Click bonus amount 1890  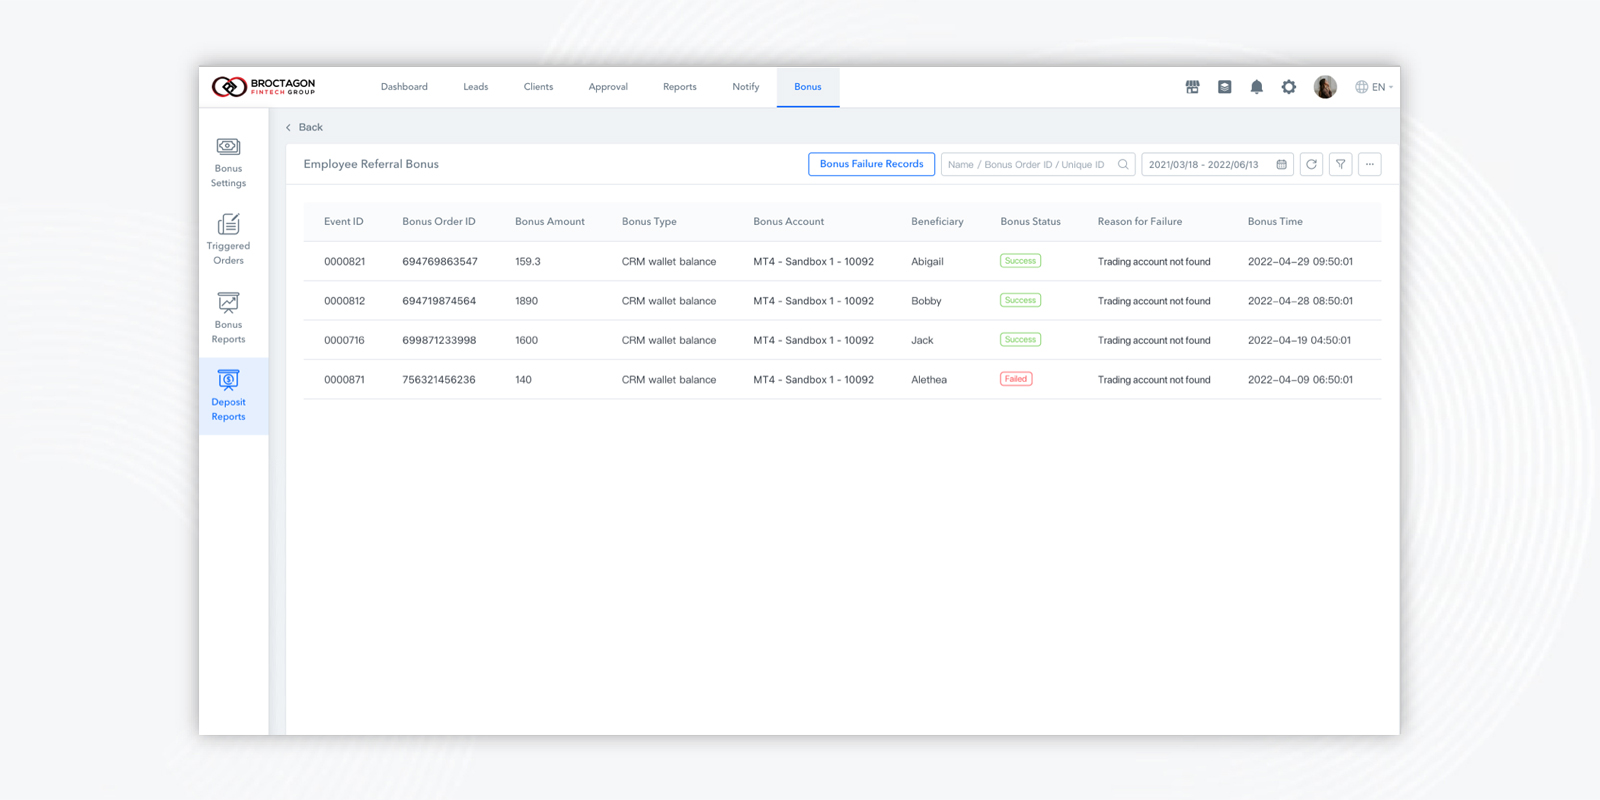(x=527, y=301)
